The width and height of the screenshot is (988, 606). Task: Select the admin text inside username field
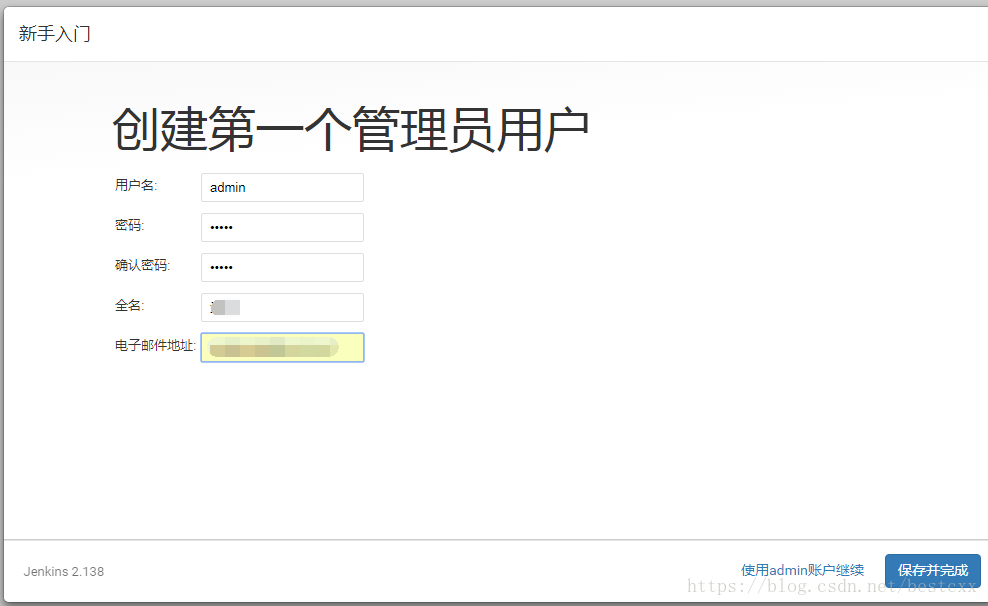(227, 187)
